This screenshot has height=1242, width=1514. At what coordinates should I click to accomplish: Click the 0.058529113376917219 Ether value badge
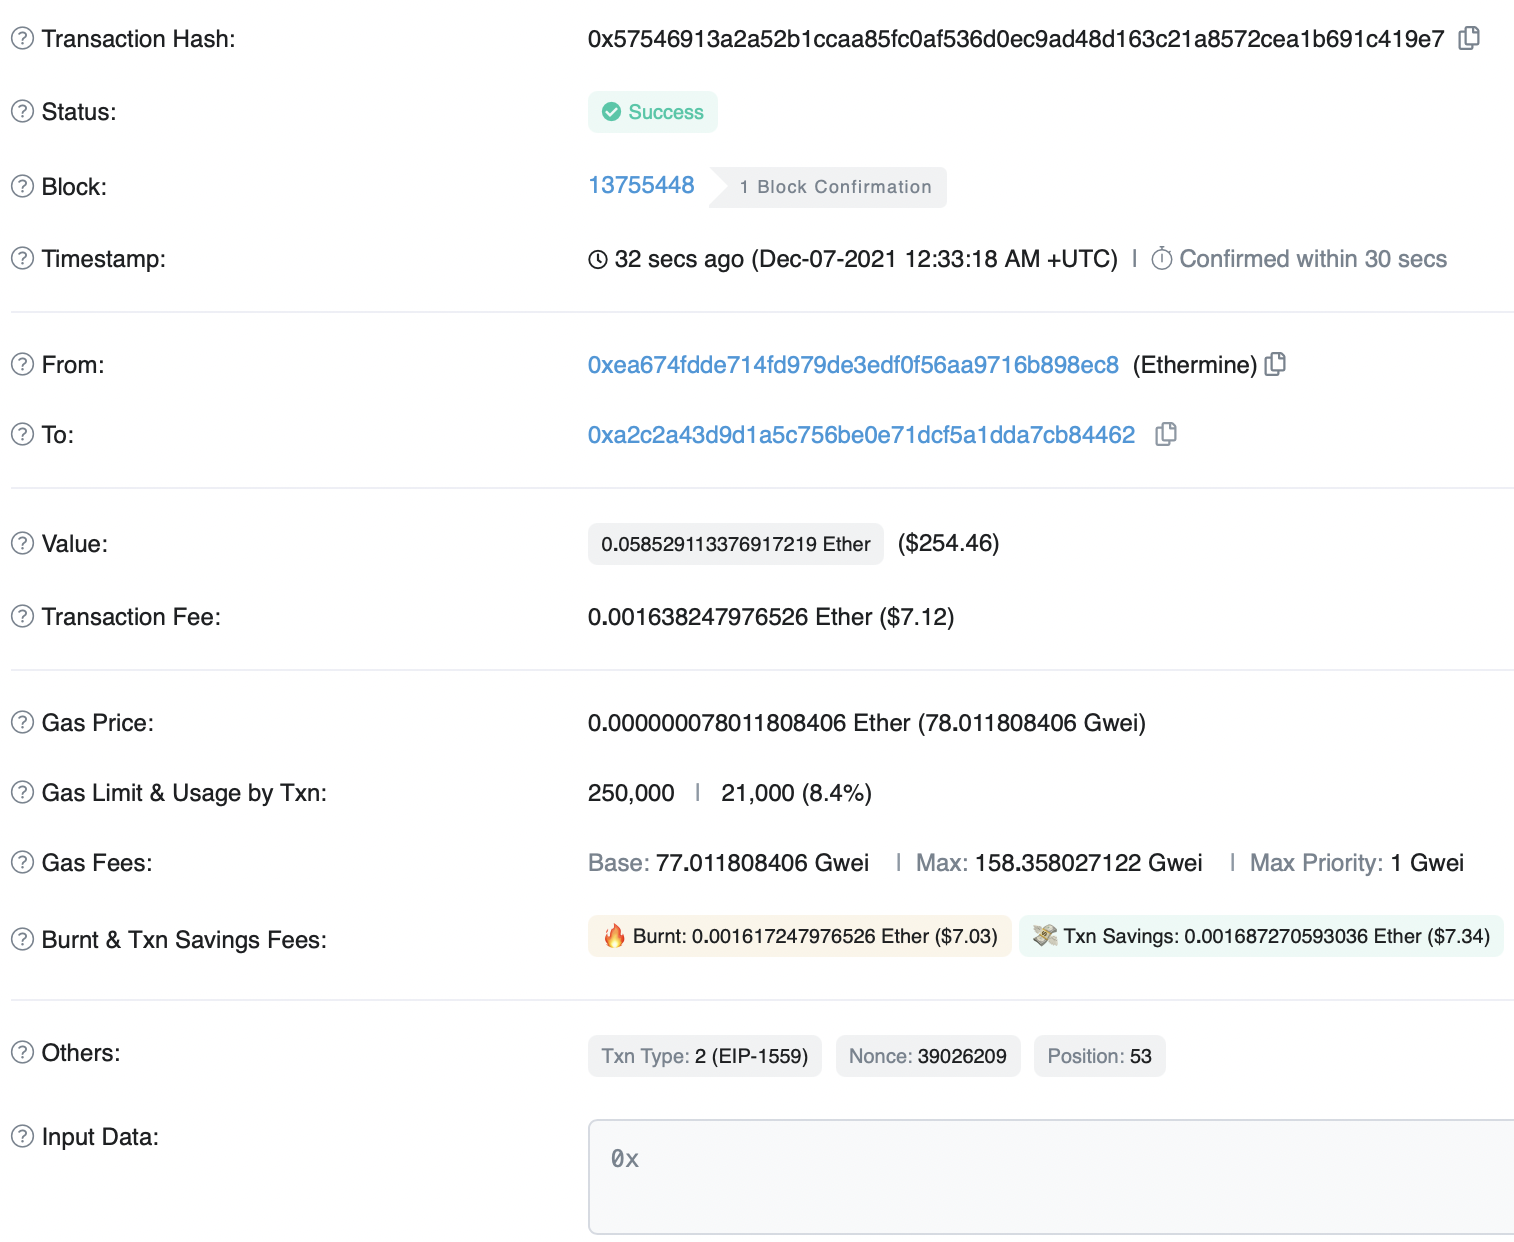(x=736, y=544)
